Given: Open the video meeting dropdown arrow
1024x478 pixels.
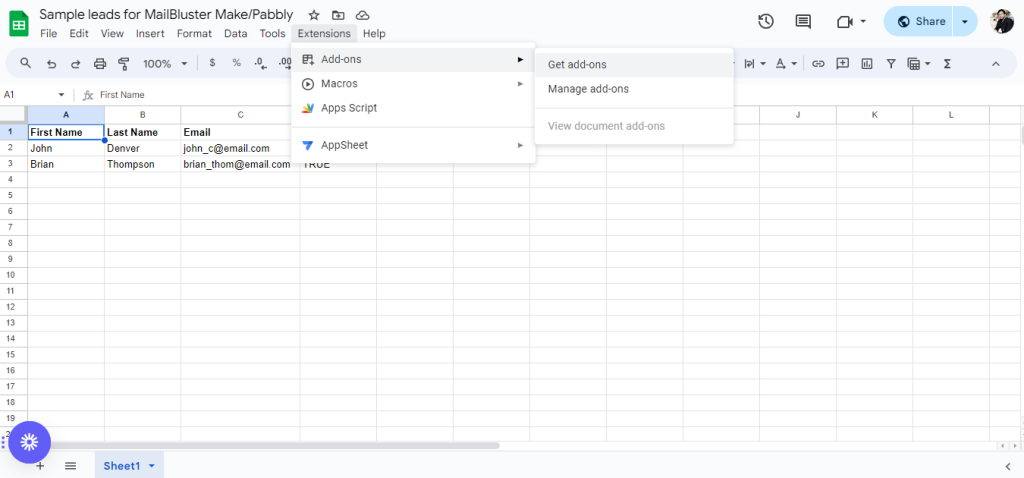Looking at the screenshot, I should point(863,22).
